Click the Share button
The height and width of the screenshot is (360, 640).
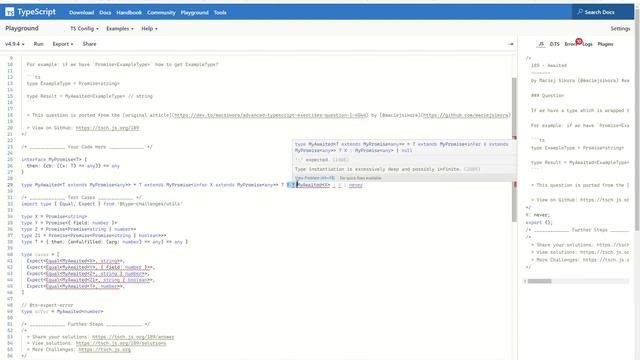(89, 44)
